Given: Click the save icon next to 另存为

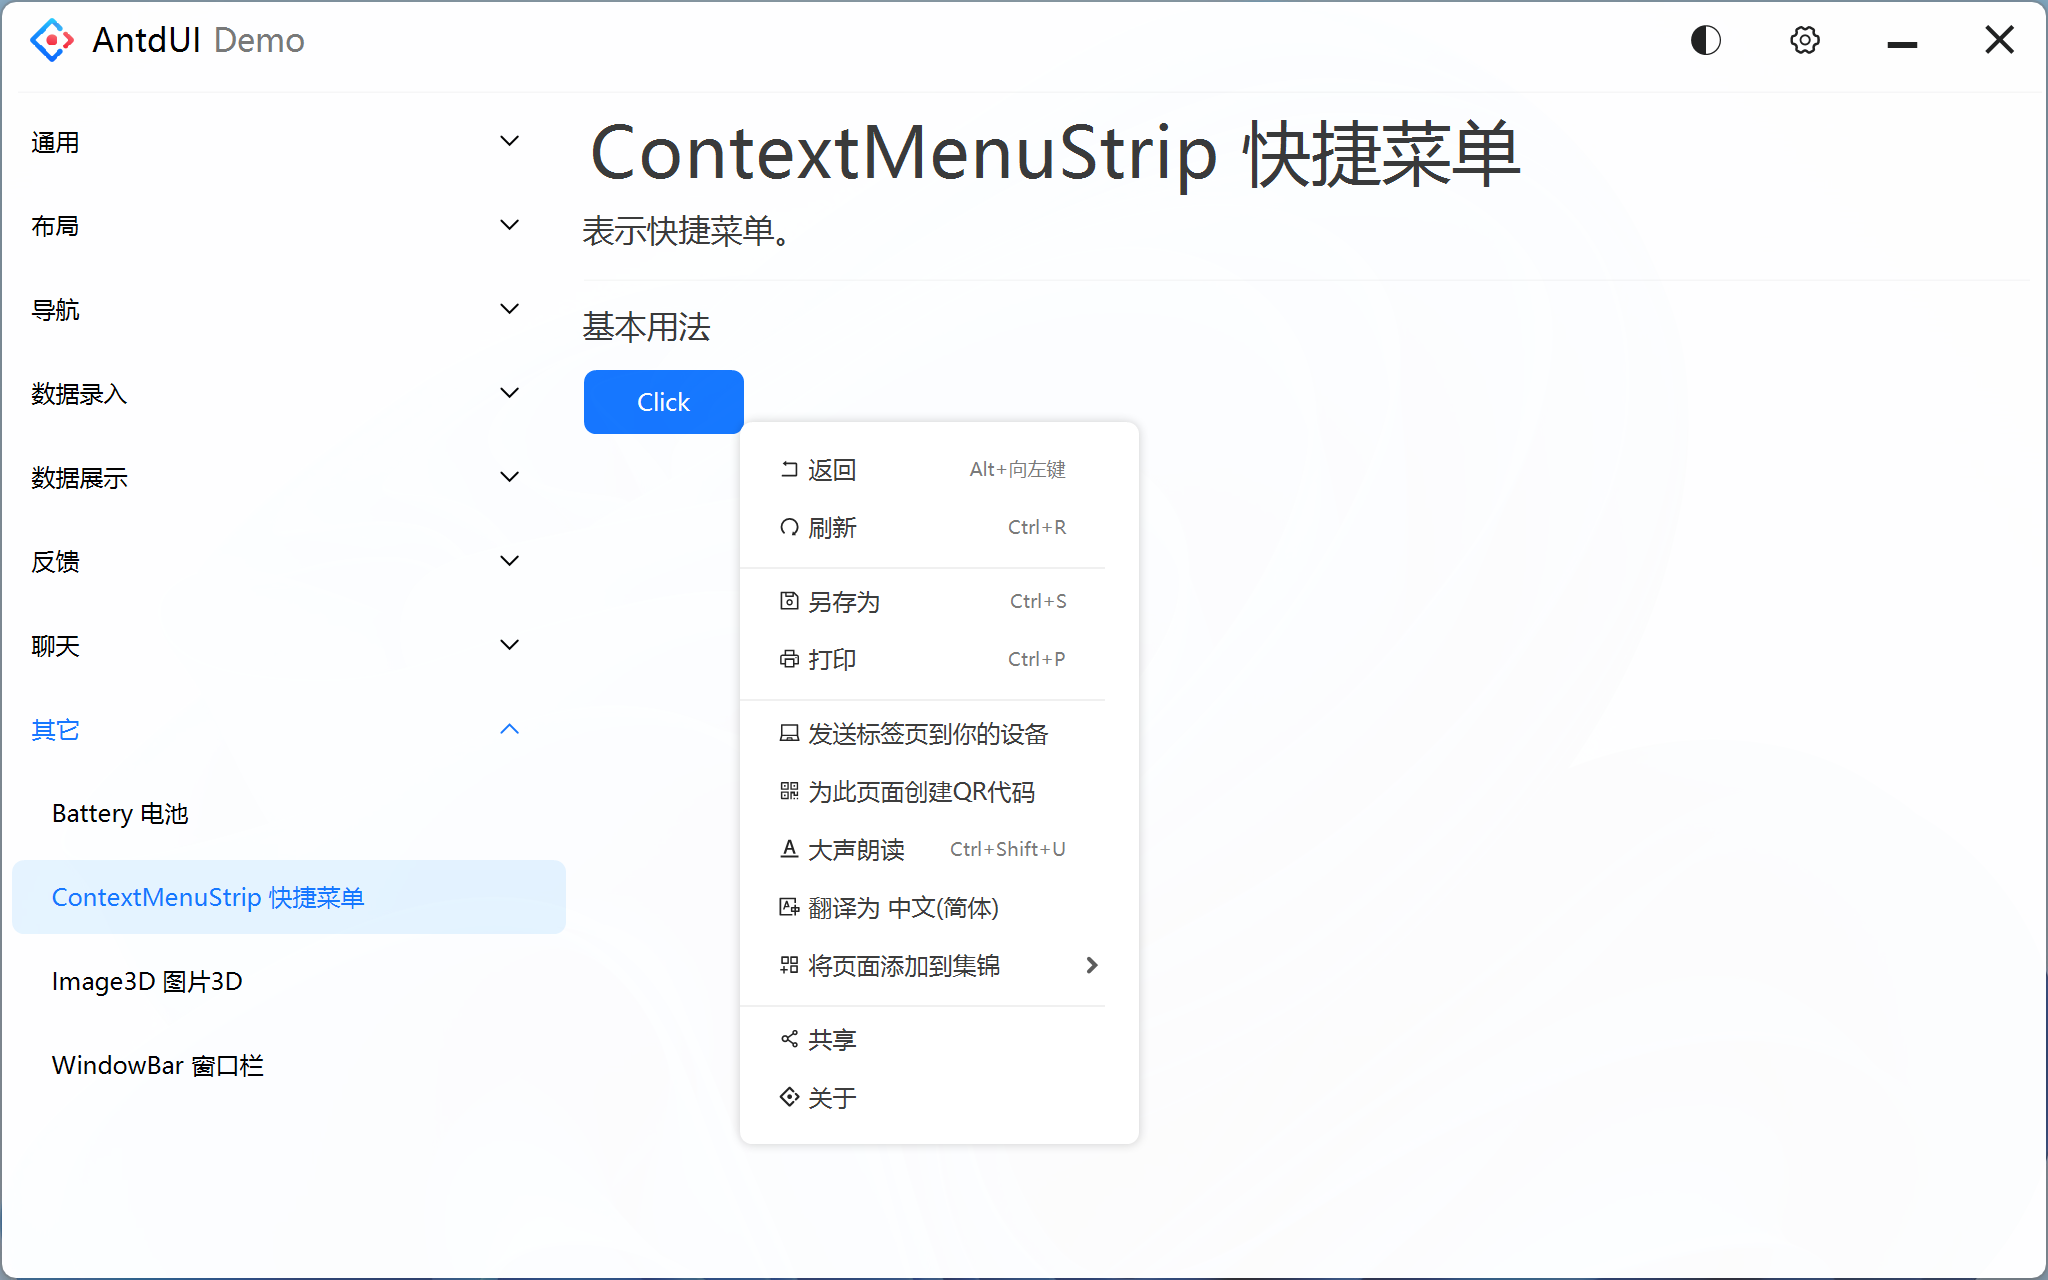Looking at the screenshot, I should pyautogui.click(x=789, y=601).
